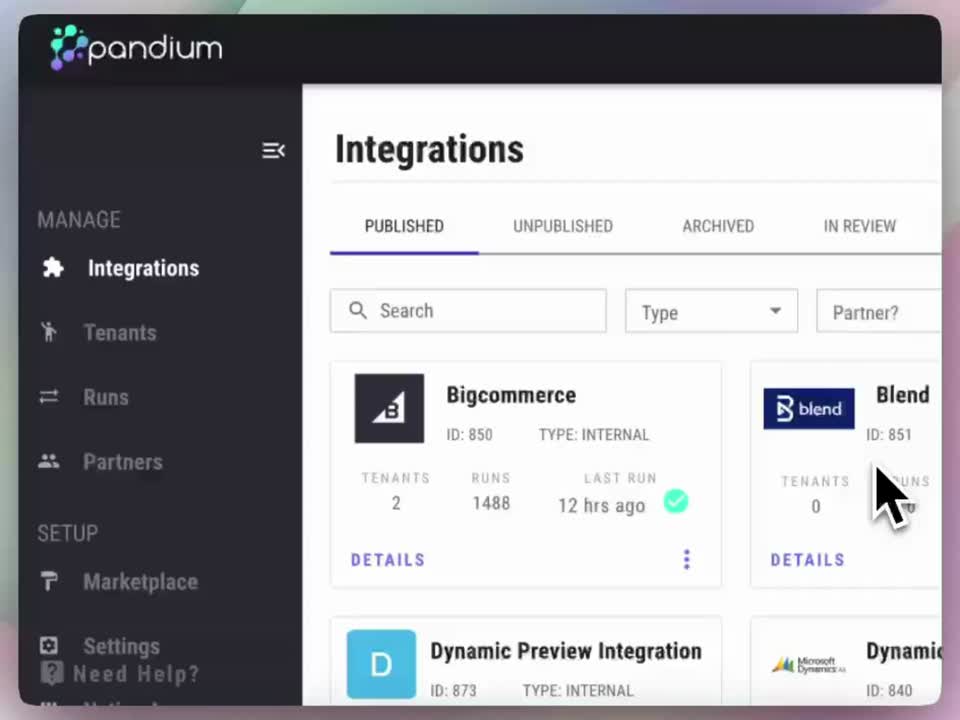This screenshot has height=720, width=960.
Task: Switch to the Archived tab
Action: 718,226
